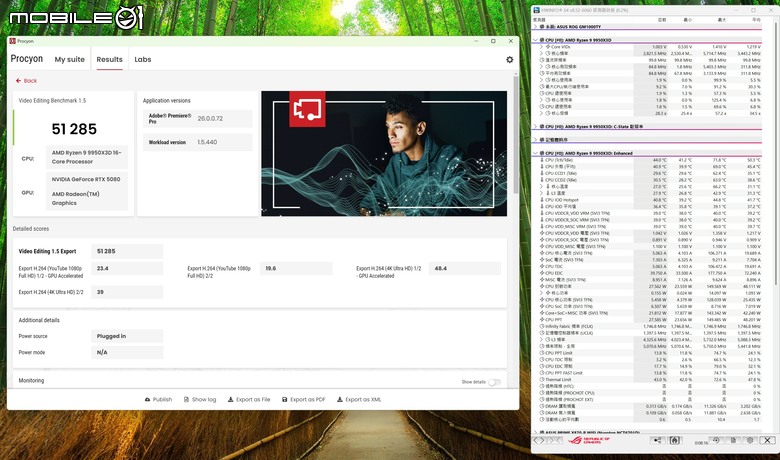The width and height of the screenshot is (780, 460).
Task: Switch to the My suite tab
Action: tap(70, 59)
